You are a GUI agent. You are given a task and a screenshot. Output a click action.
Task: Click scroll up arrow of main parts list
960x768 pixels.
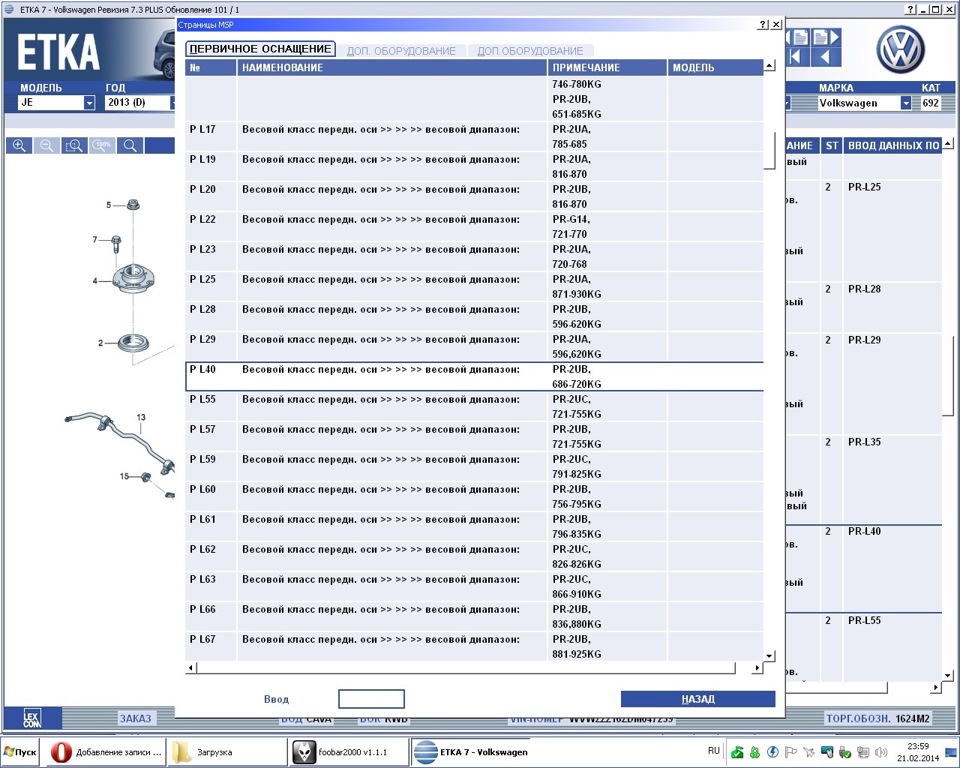tap(948, 144)
